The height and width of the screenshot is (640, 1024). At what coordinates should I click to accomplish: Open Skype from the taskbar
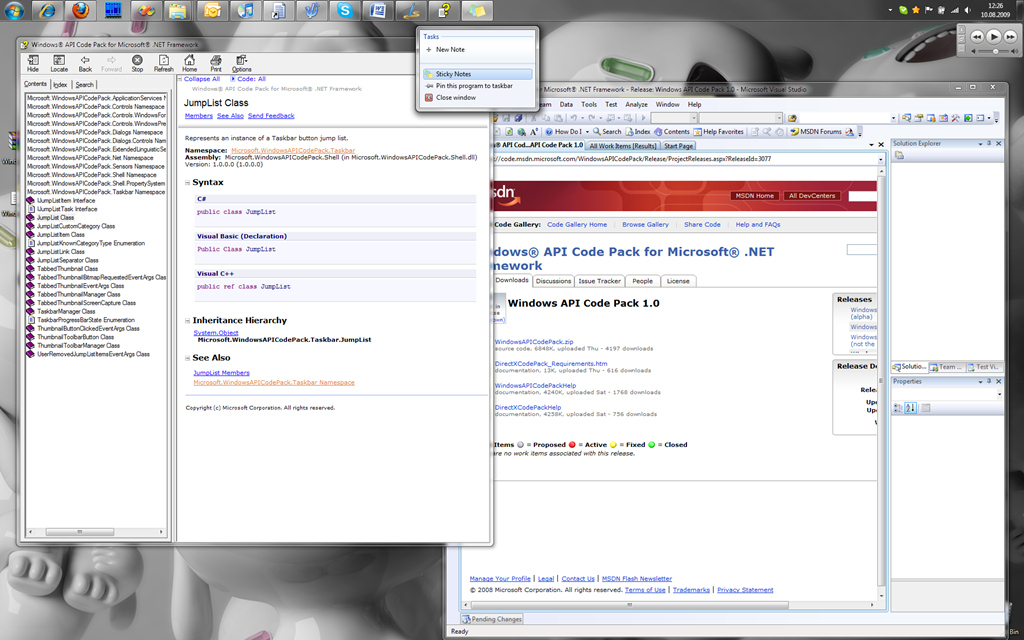[344, 10]
